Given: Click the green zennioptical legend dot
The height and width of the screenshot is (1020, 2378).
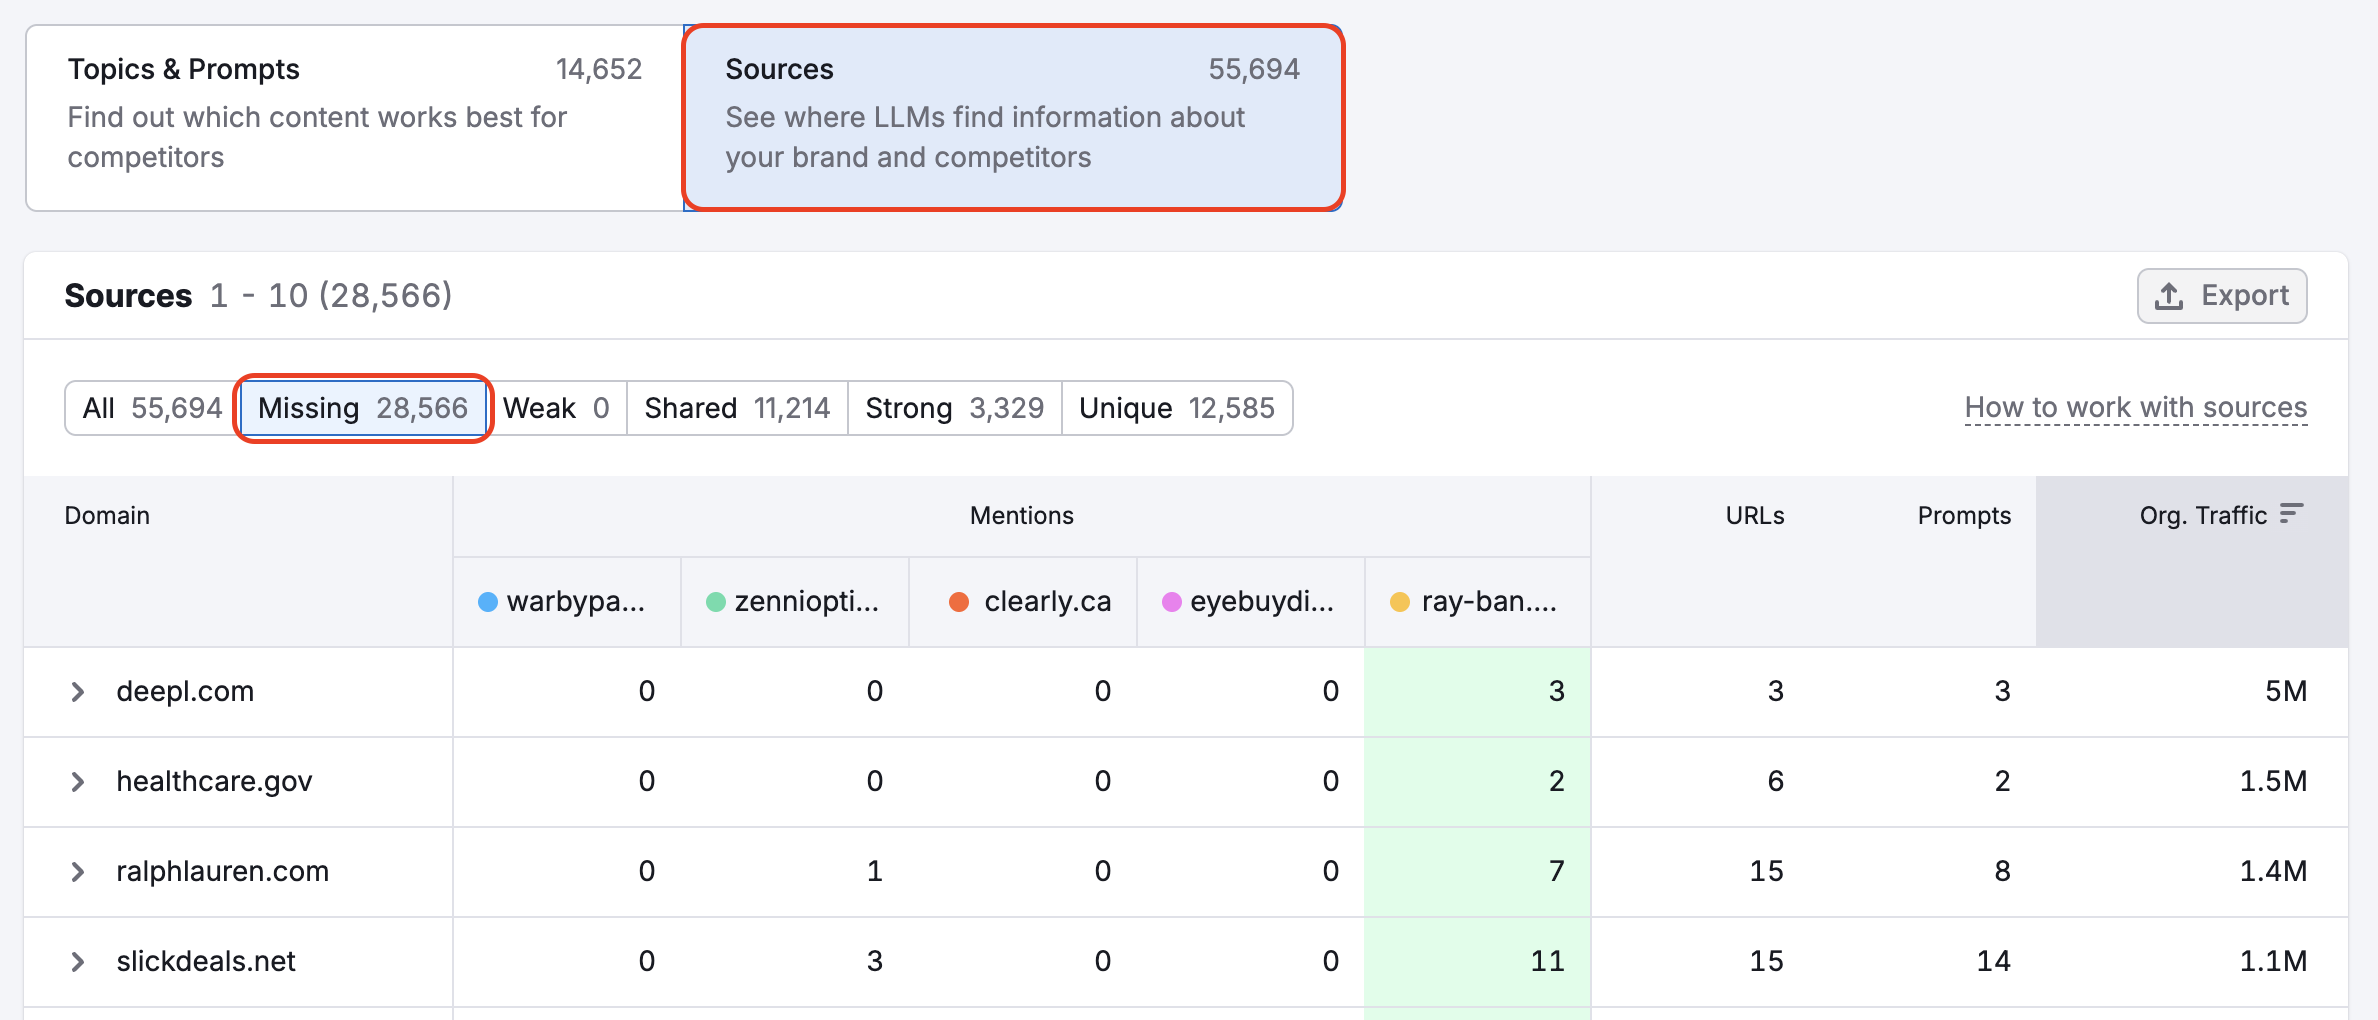Looking at the screenshot, I should coord(716,601).
